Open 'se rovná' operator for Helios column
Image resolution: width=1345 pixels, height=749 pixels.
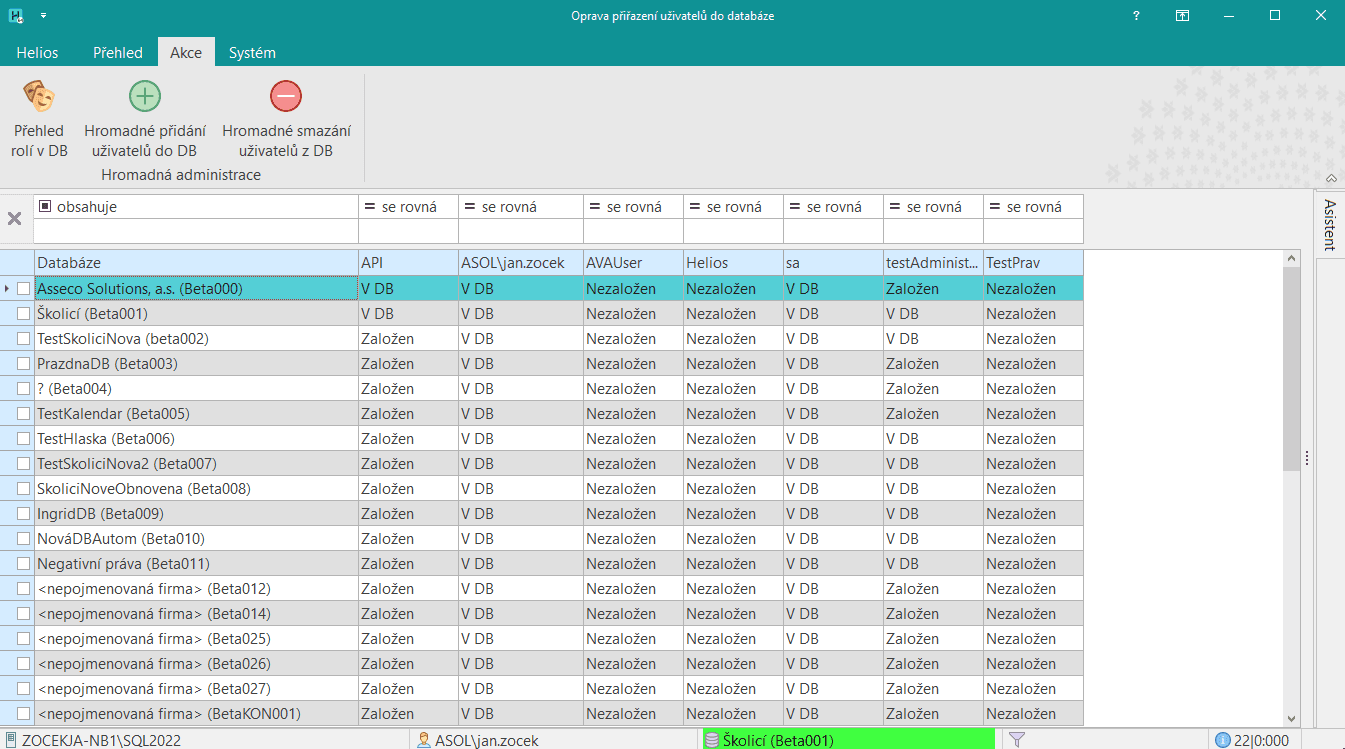pos(733,207)
